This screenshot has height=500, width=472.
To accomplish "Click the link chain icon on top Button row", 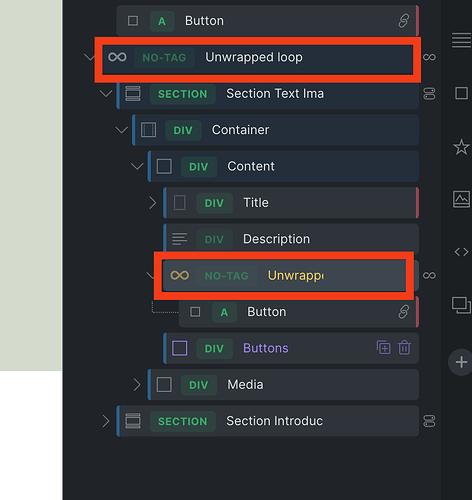I will click(404, 21).
